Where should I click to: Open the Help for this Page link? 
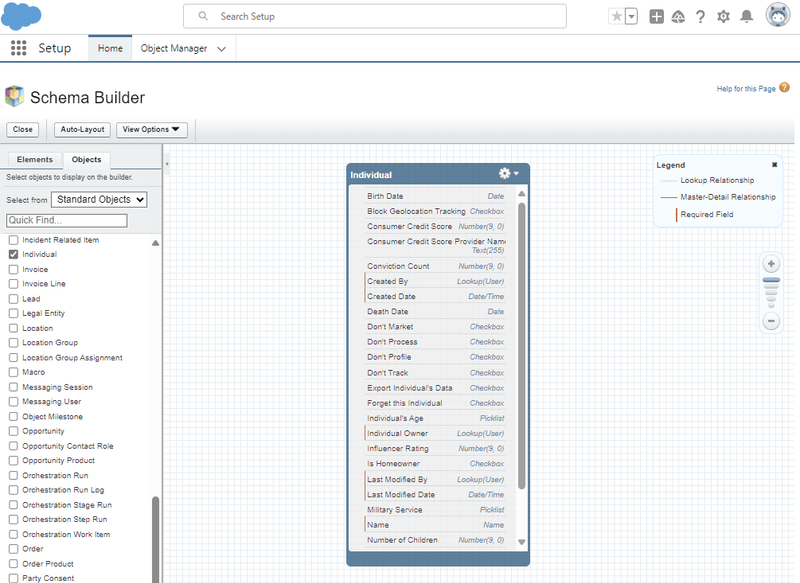[x=746, y=89]
